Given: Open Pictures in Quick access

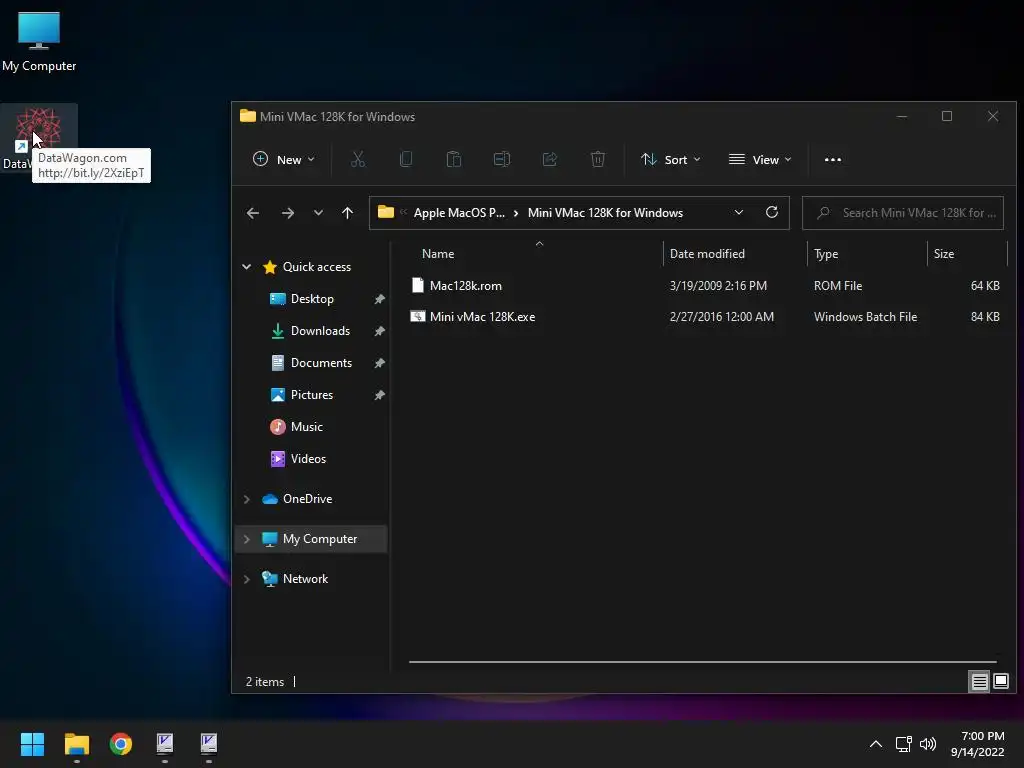Looking at the screenshot, I should (x=312, y=394).
